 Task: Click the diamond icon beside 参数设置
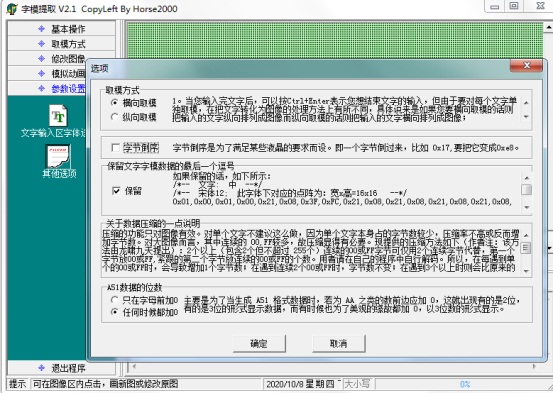click(41, 88)
